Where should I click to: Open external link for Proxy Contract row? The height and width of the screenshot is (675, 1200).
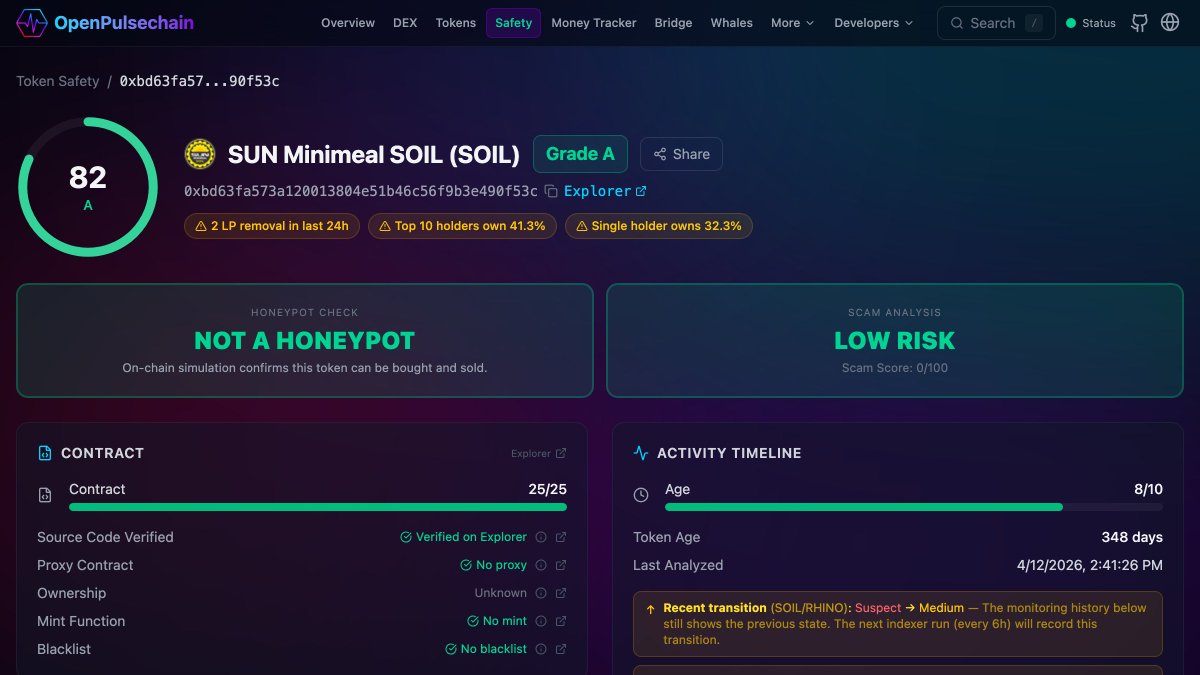tap(561, 565)
